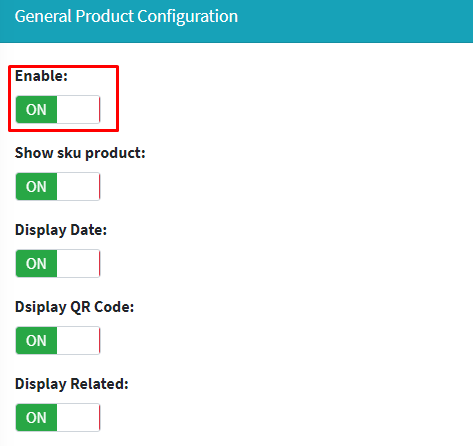Viewport: 473px width, 446px height.
Task: Click the white handle of Show sku product switch
Action: 78,186
